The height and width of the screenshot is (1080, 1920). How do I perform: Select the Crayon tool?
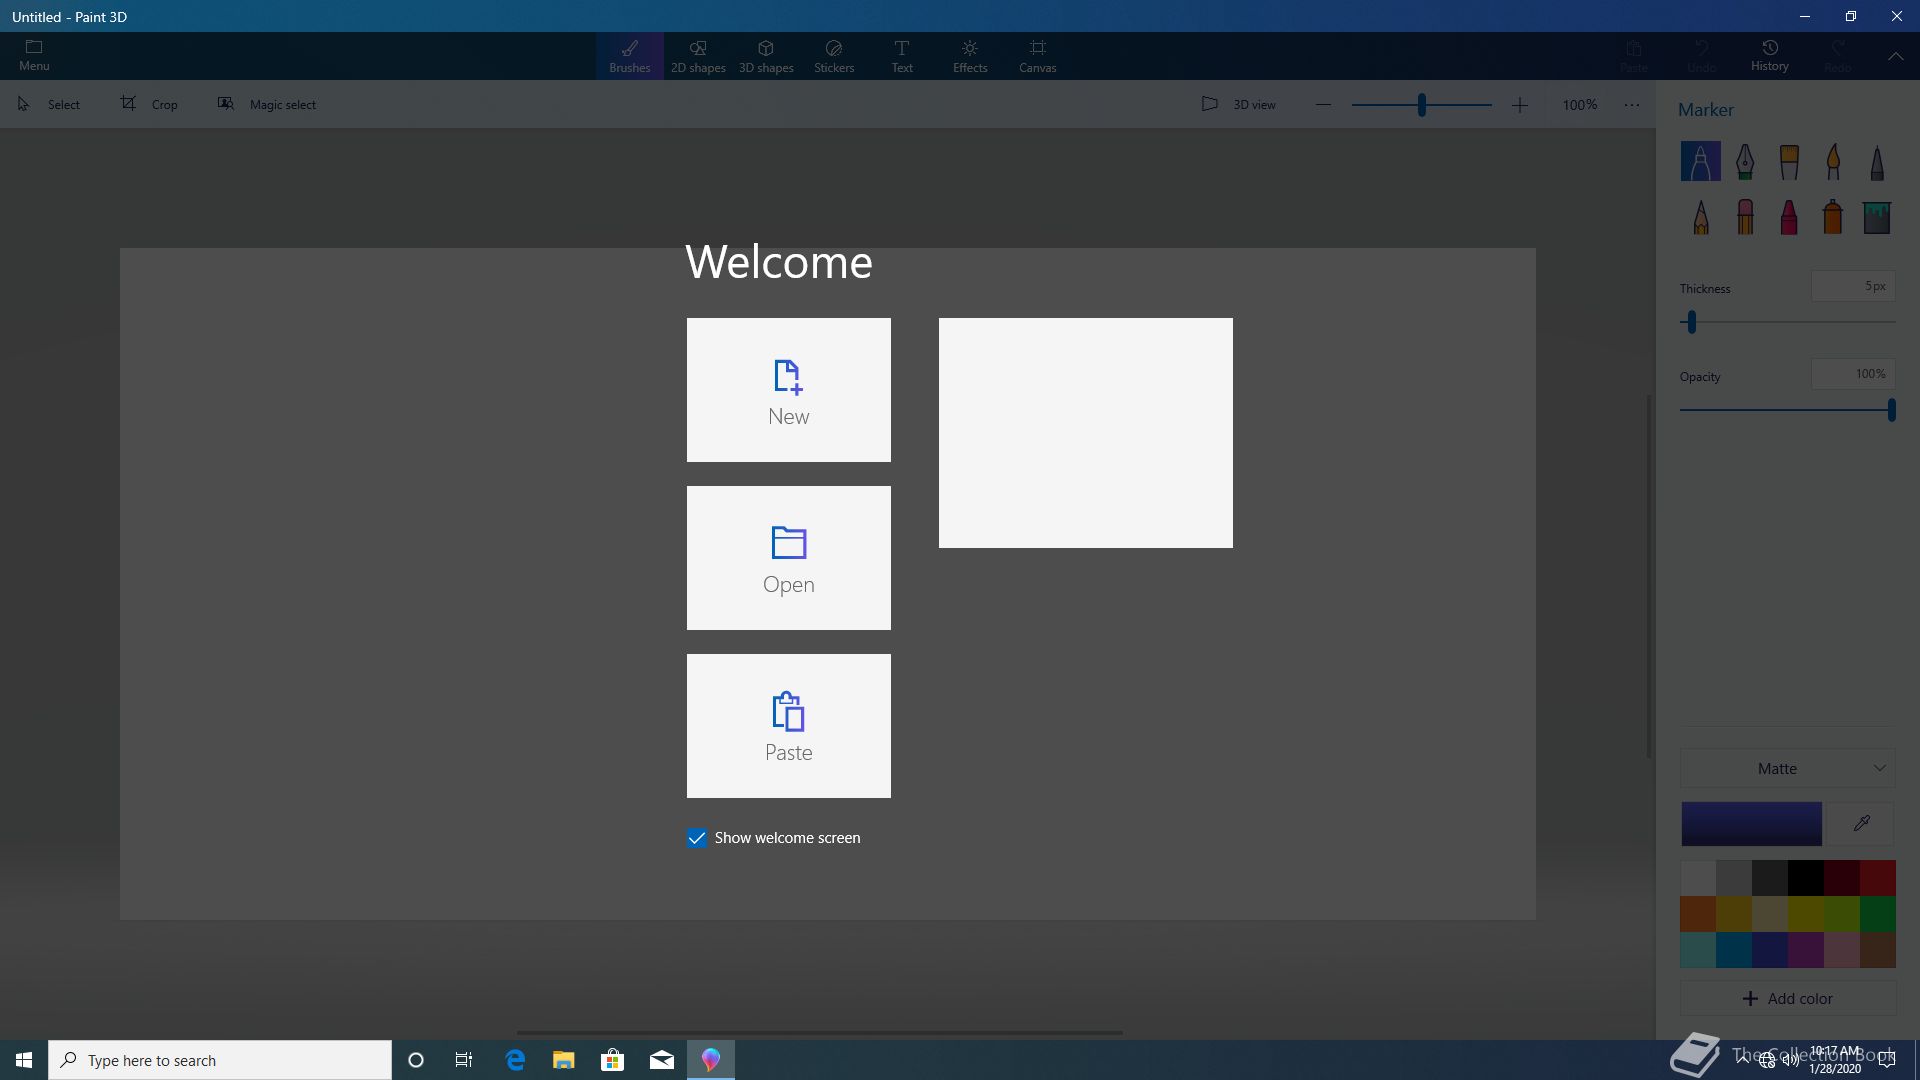(x=1789, y=217)
